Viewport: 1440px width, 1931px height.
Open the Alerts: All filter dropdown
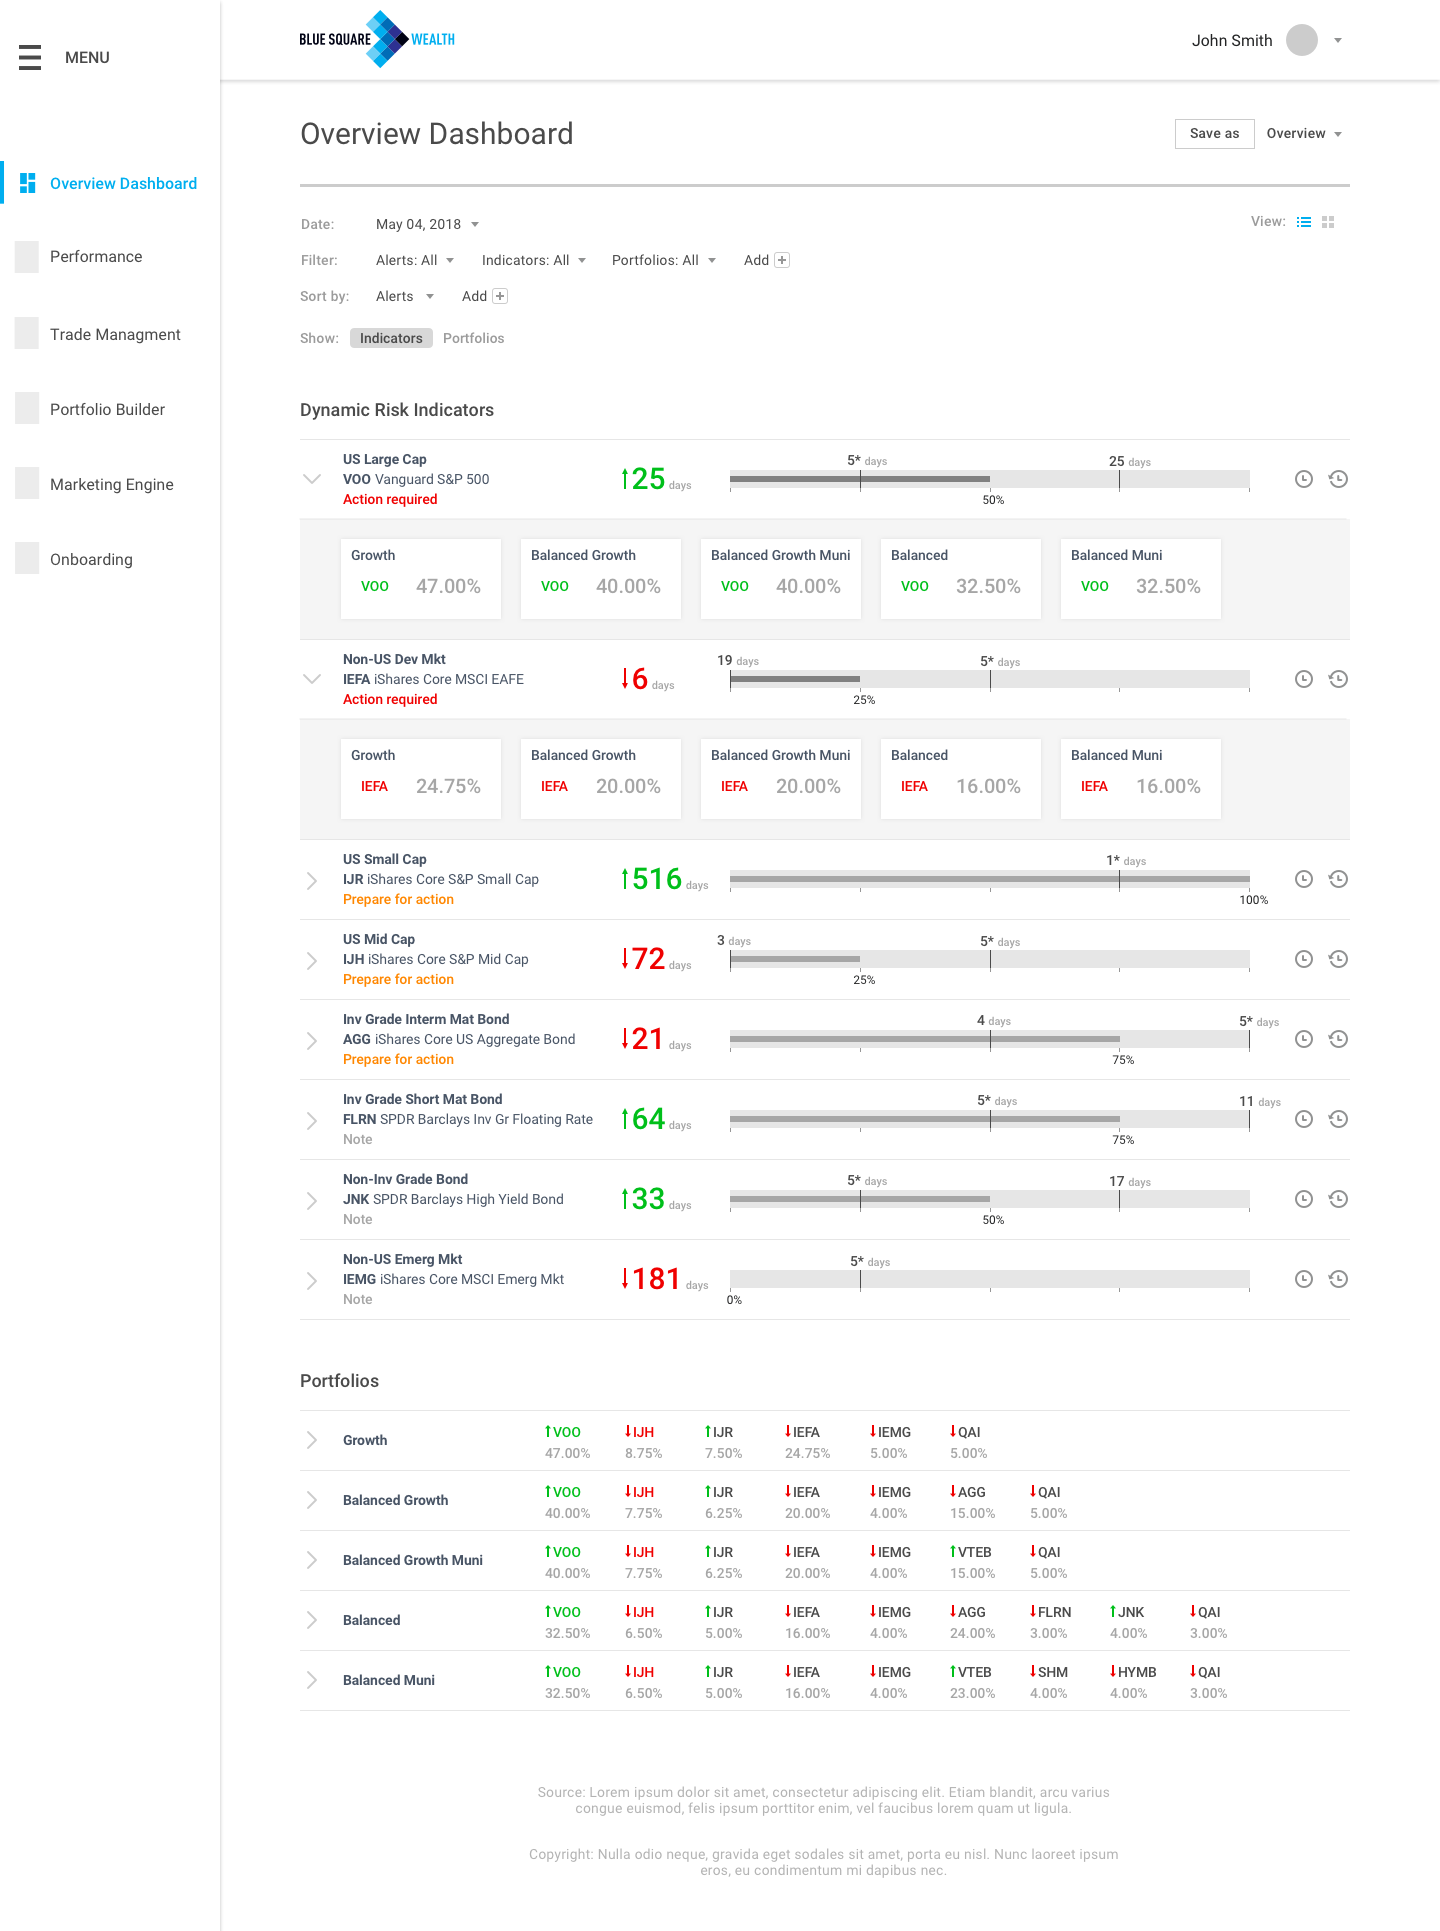click(415, 260)
